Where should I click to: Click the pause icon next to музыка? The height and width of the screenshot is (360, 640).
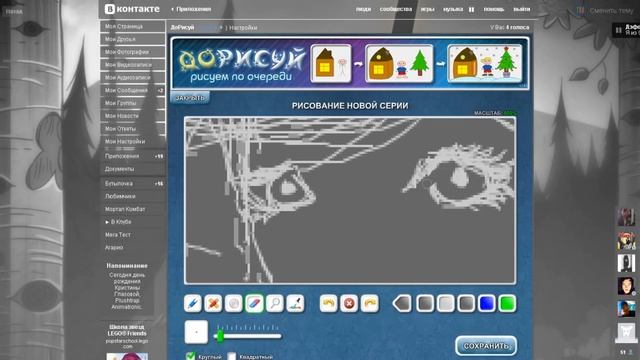471,9
